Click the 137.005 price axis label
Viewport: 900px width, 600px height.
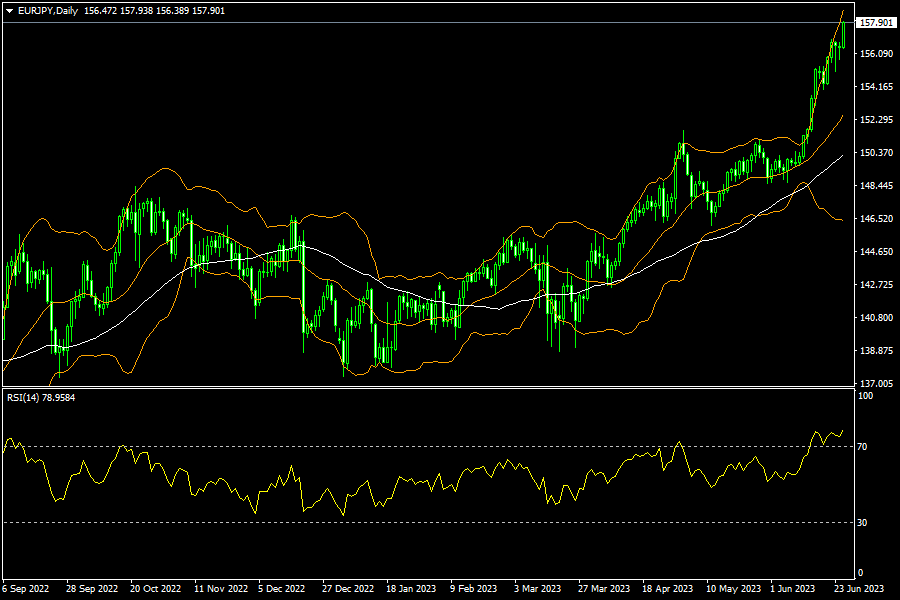coord(876,384)
